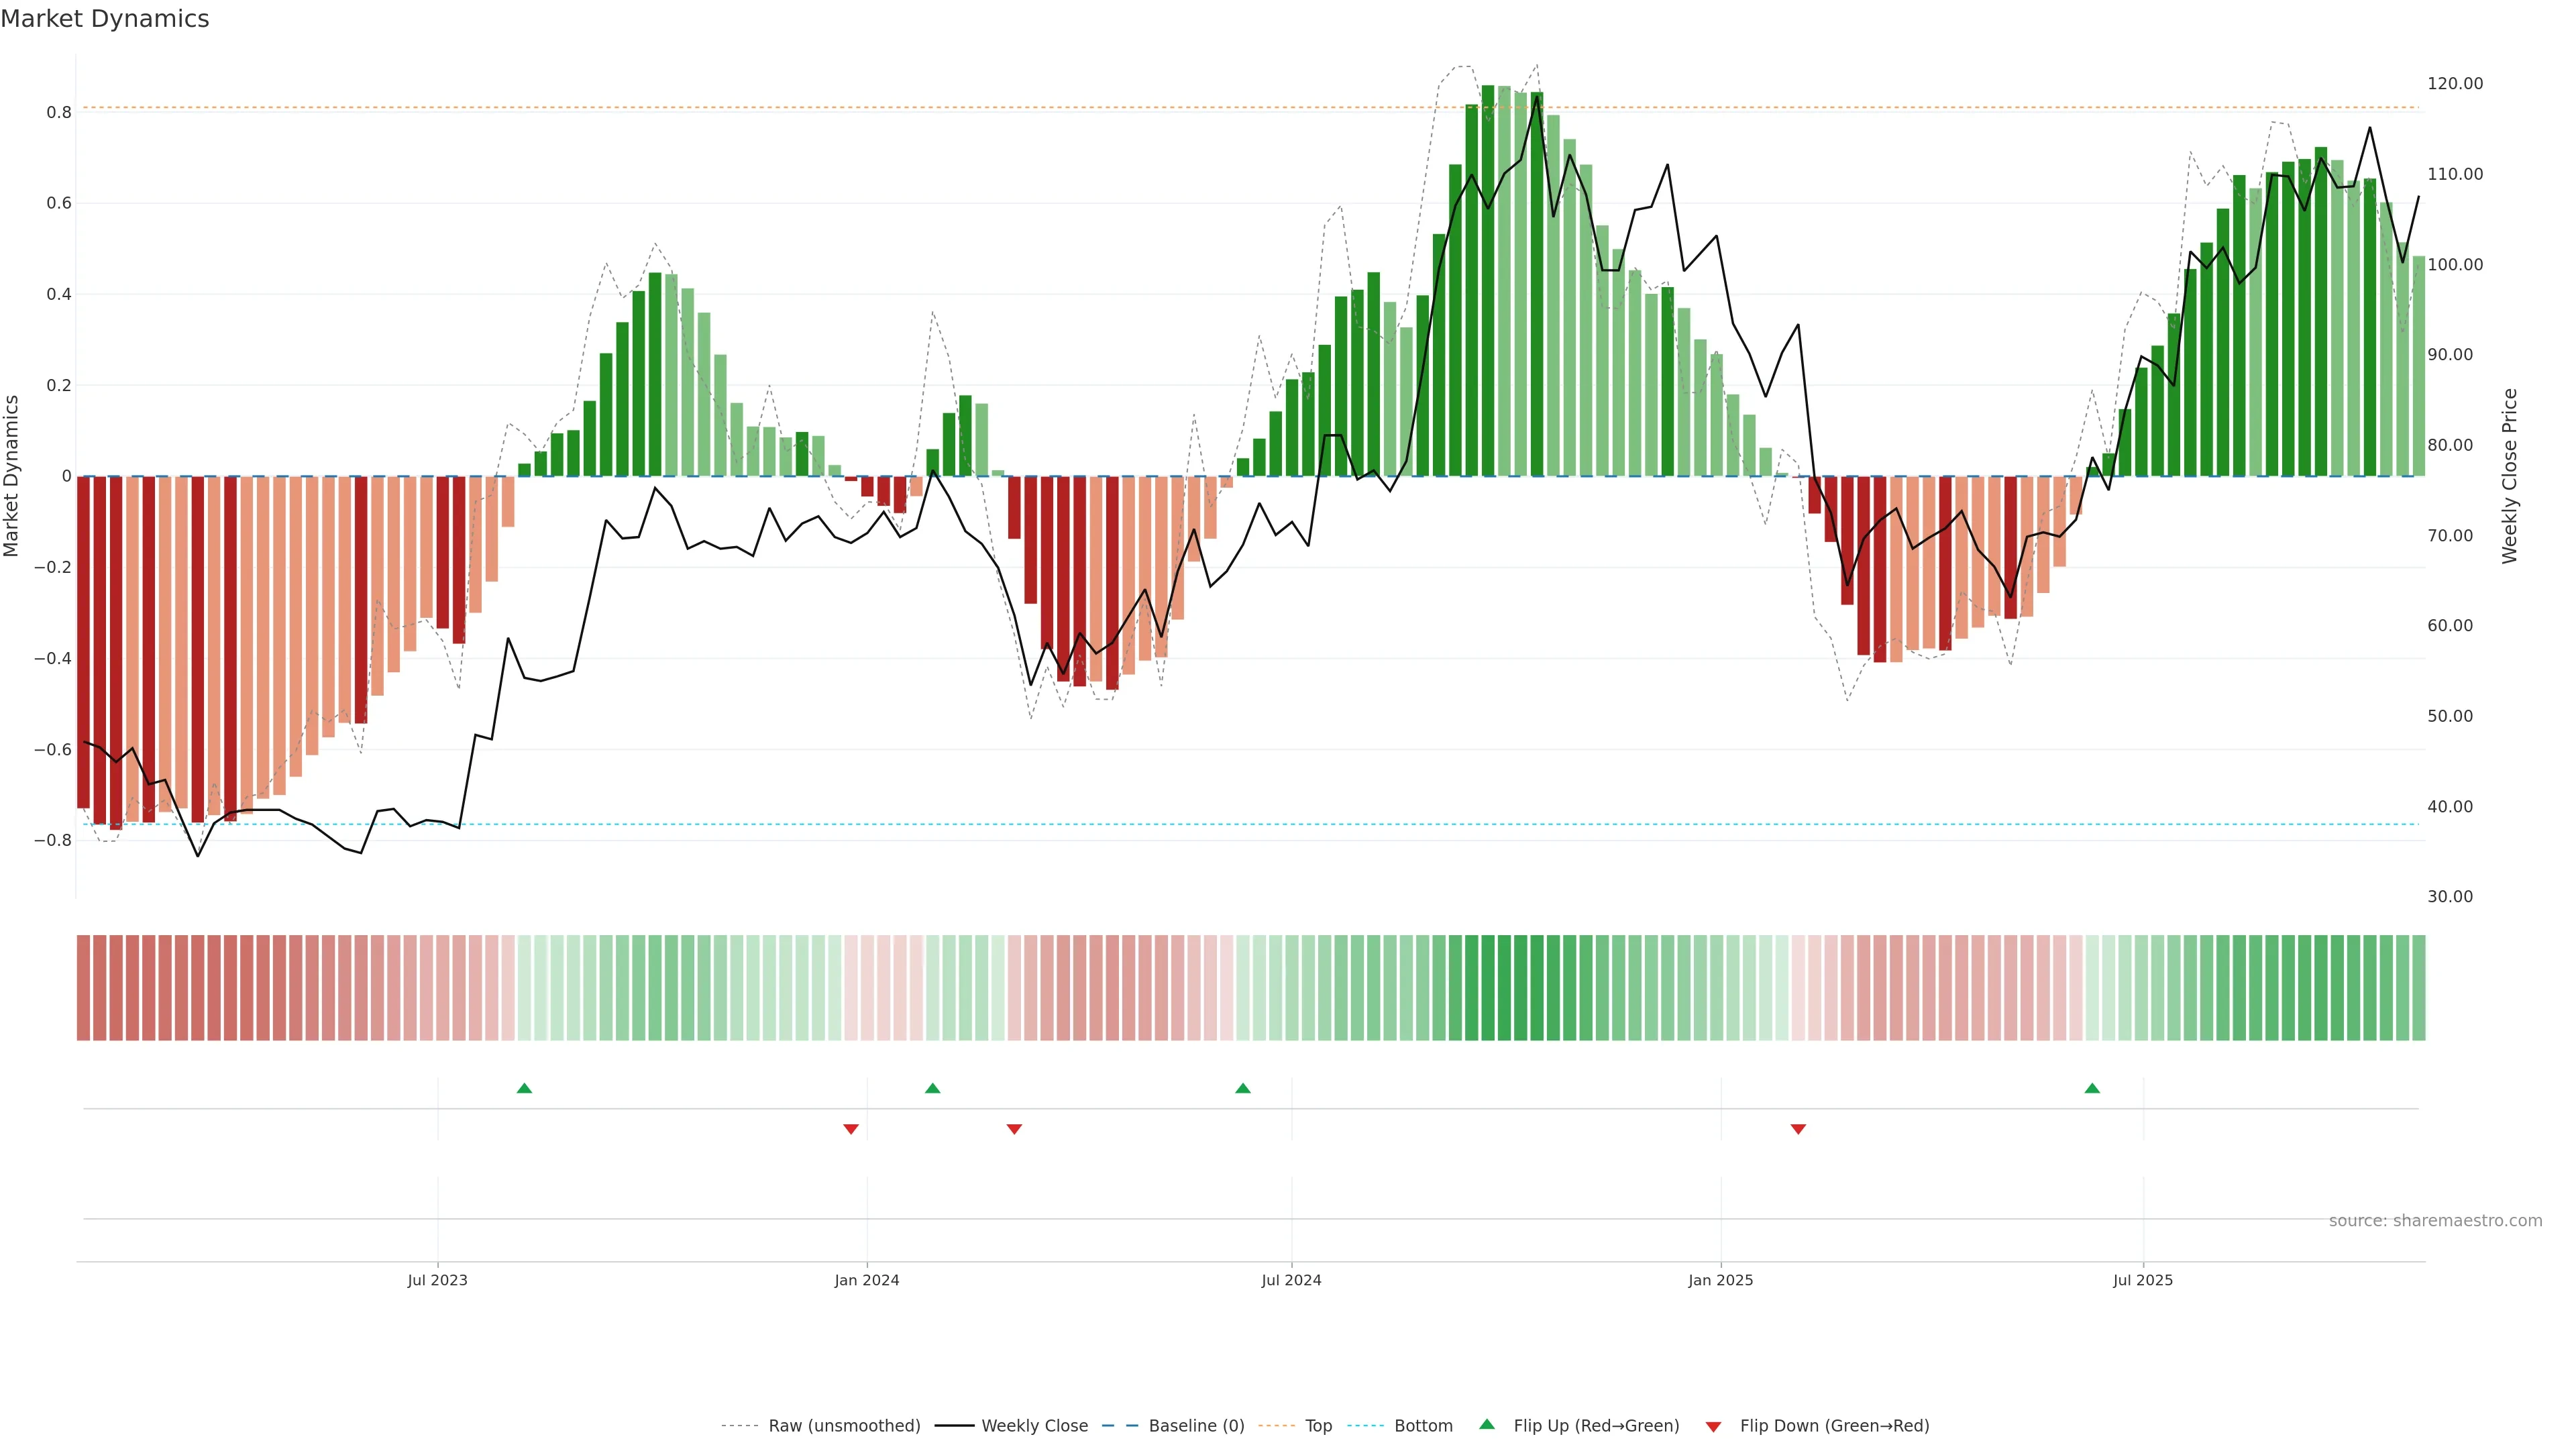
Task: Click the Market Dynamics chart title
Action: [105, 19]
